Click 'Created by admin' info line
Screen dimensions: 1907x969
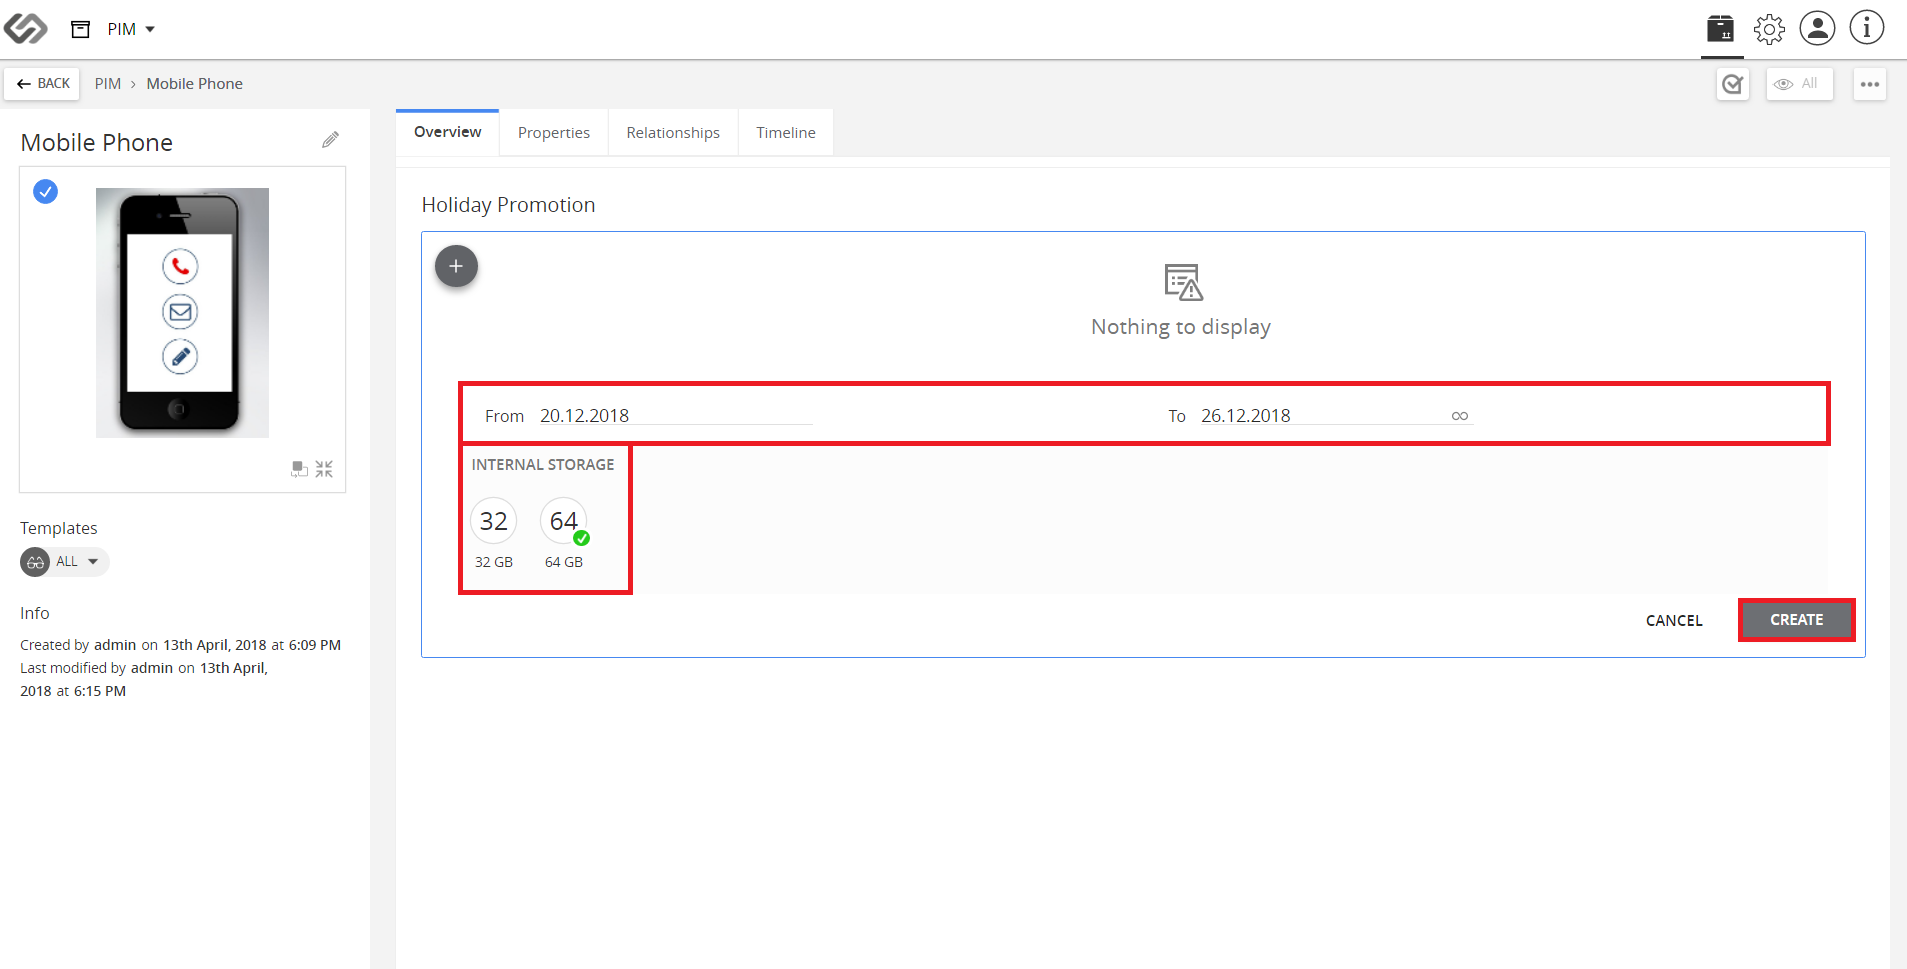tap(181, 645)
